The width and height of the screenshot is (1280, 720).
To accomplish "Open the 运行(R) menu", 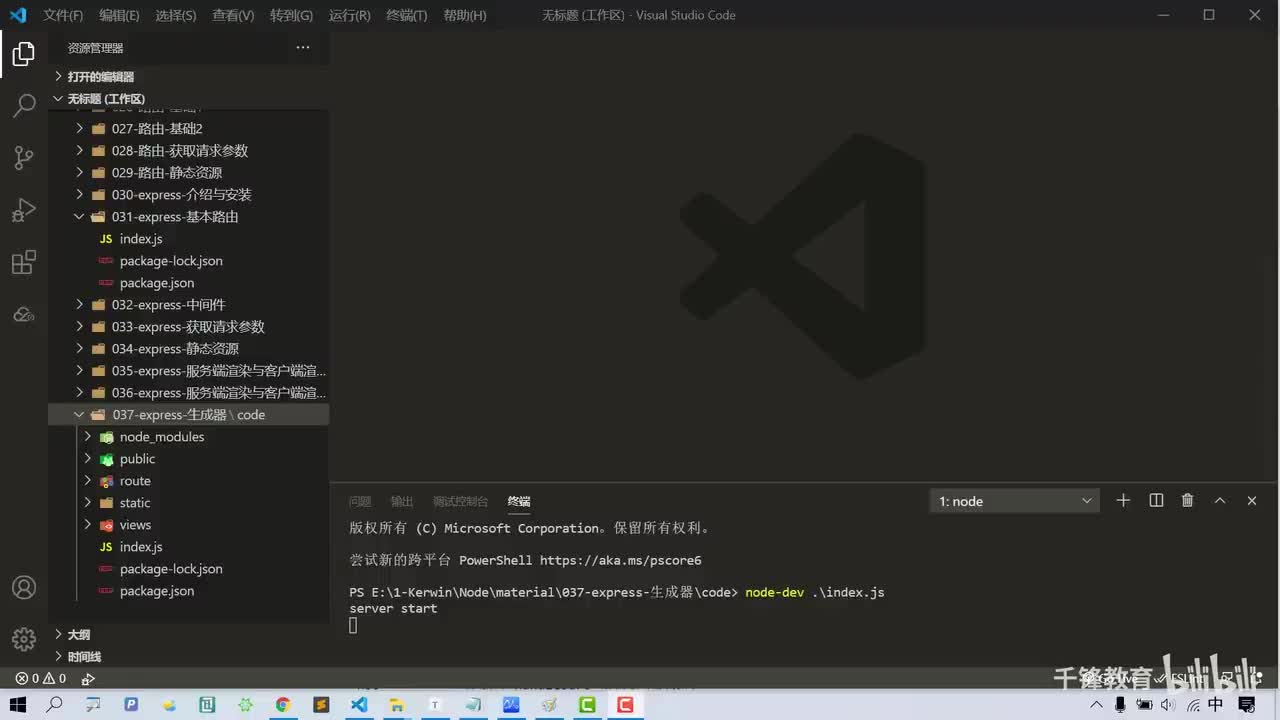I will coord(349,15).
